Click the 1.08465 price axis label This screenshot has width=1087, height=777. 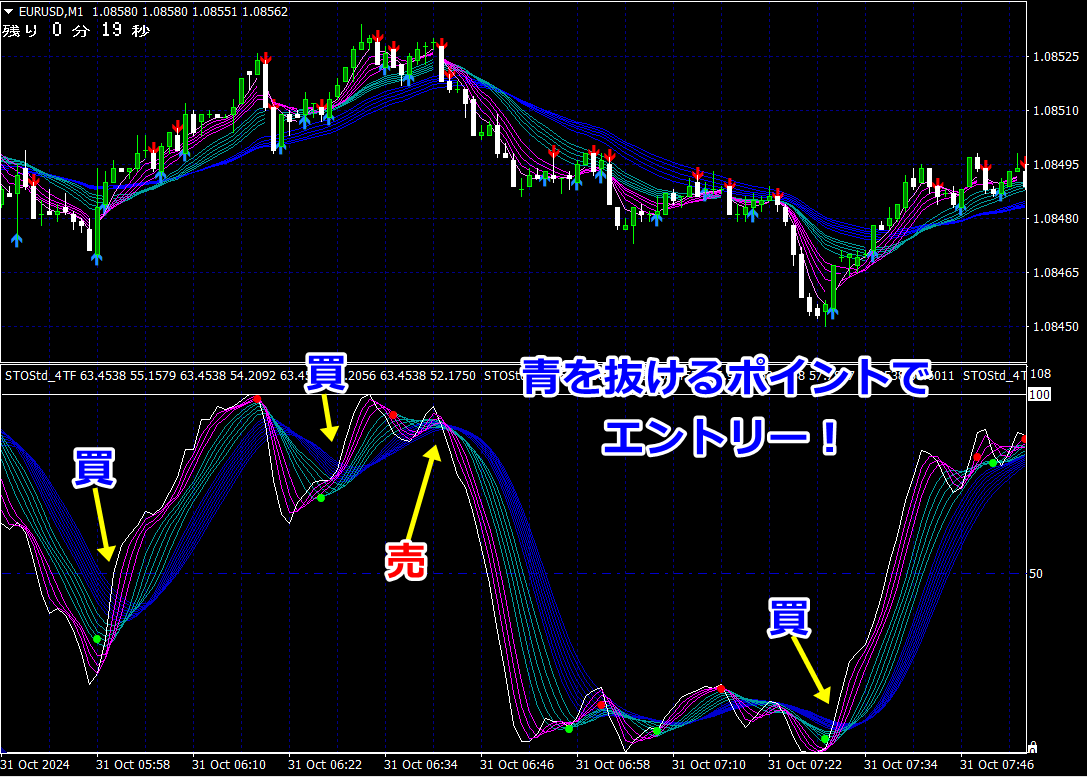click(1055, 273)
